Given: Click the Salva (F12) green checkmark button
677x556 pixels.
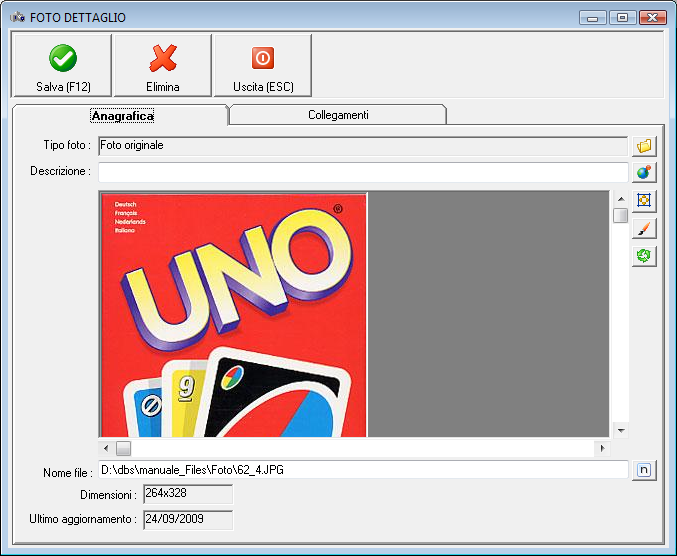Looking at the screenshot, I should click(x=63, y=66).
